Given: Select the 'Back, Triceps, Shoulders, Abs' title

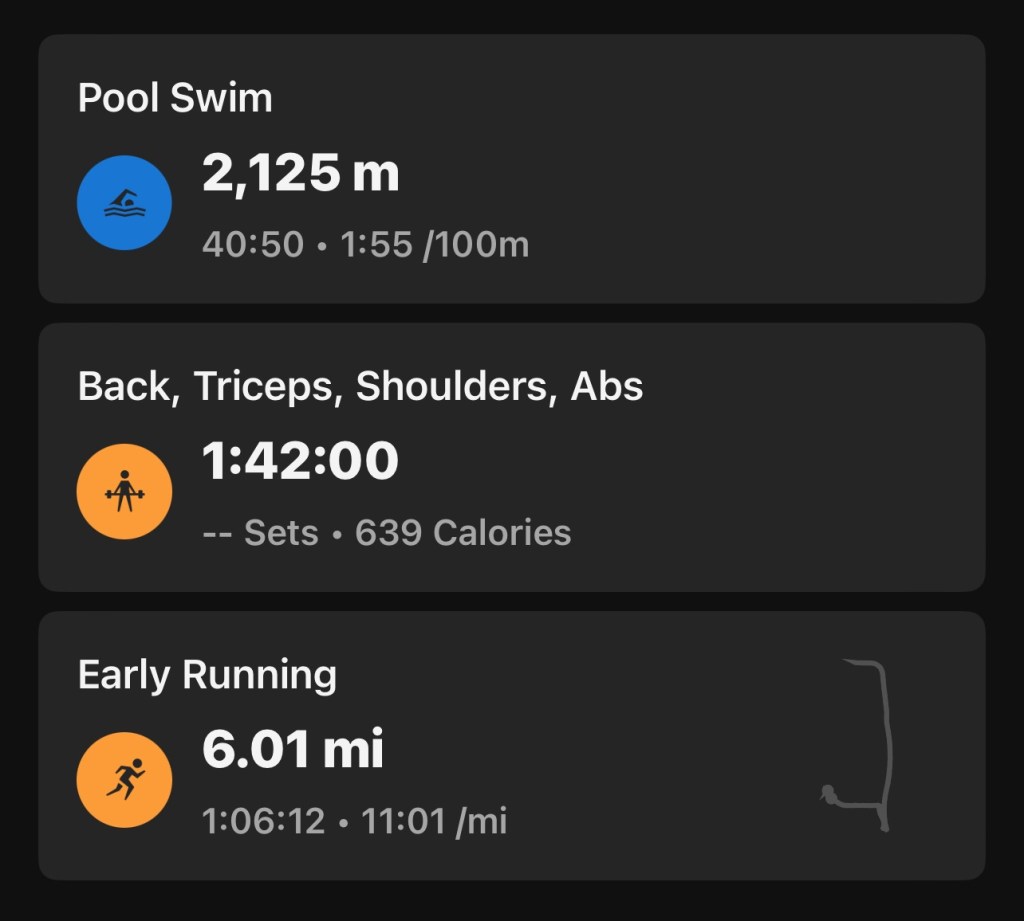Looking at the screenshot, I should coord(360,387).
